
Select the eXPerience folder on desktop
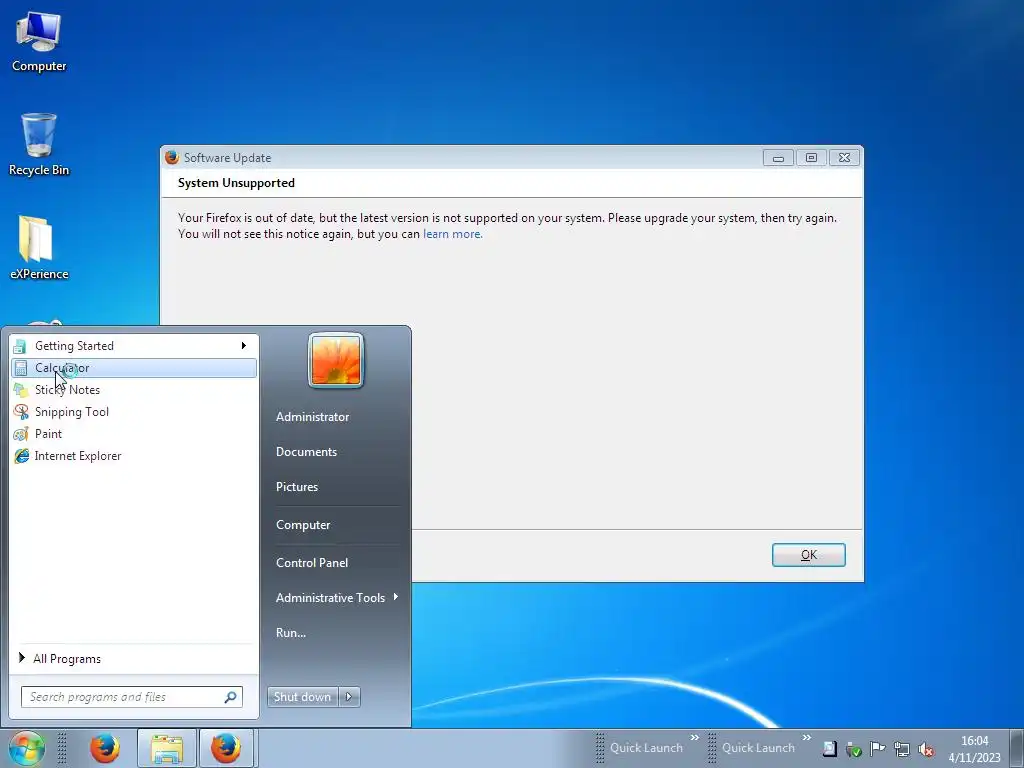(39, 248)
